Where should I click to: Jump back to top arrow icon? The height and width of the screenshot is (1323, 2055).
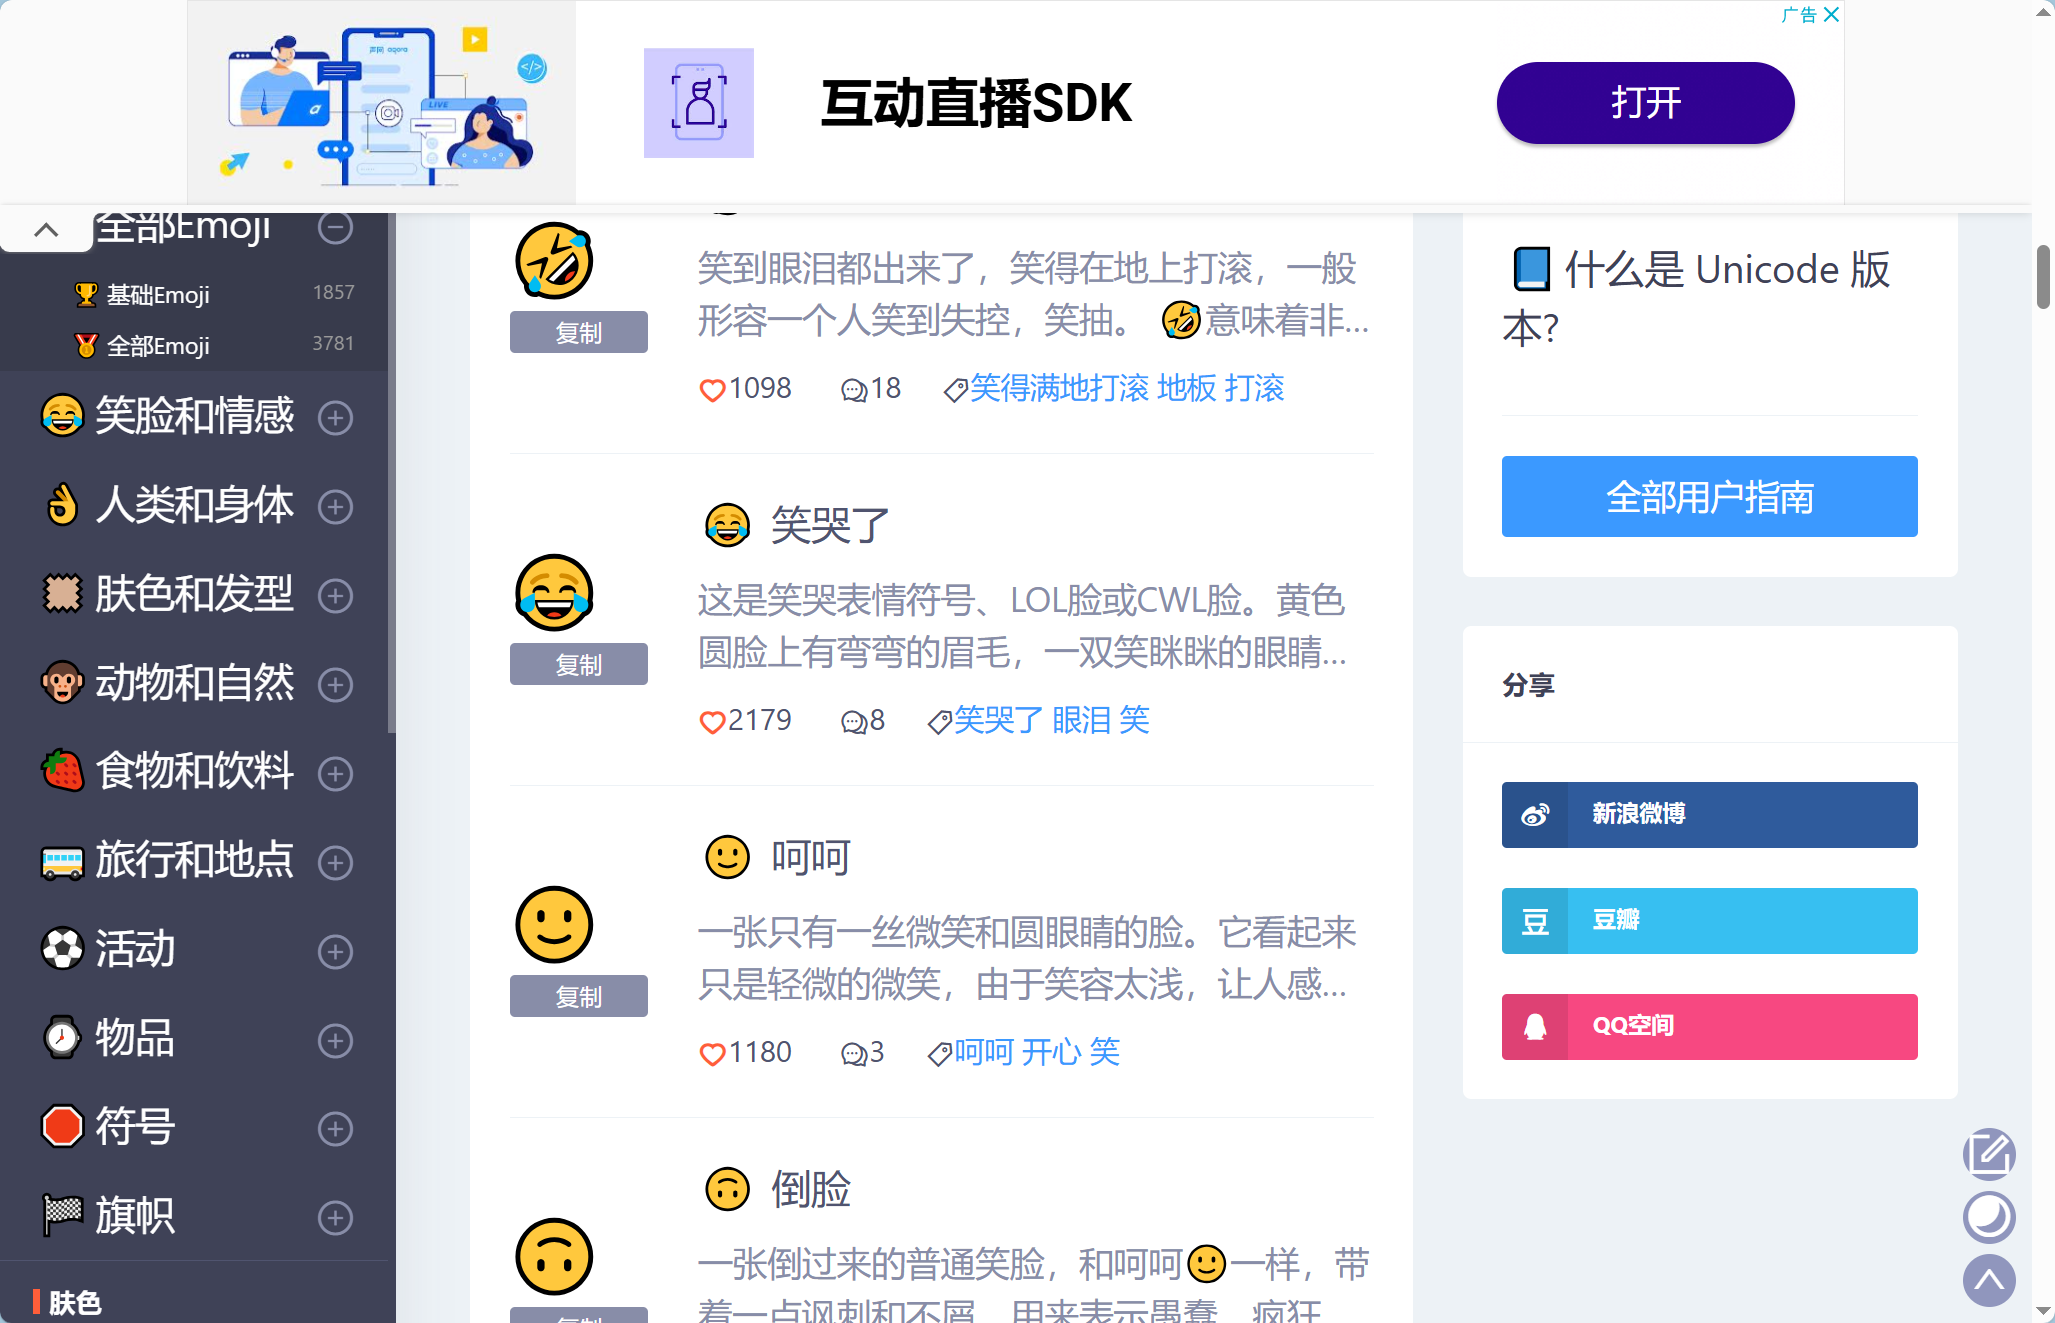[x=1989, y=1280]
